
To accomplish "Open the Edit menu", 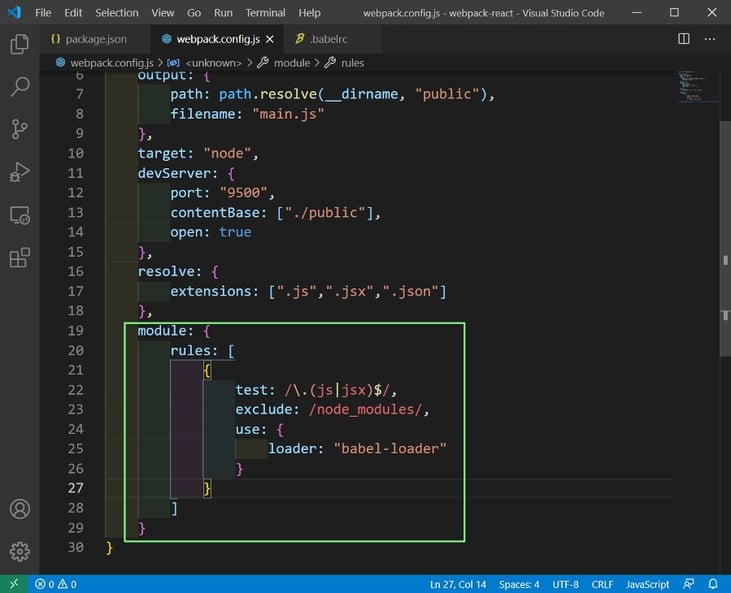I will 73,13.
